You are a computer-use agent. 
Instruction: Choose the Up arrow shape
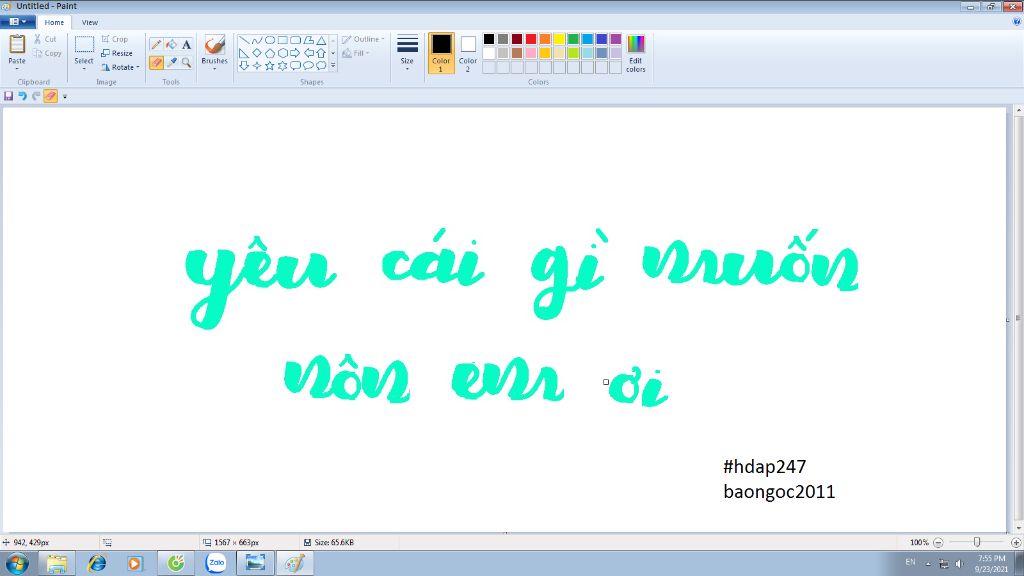pos(321,53)
